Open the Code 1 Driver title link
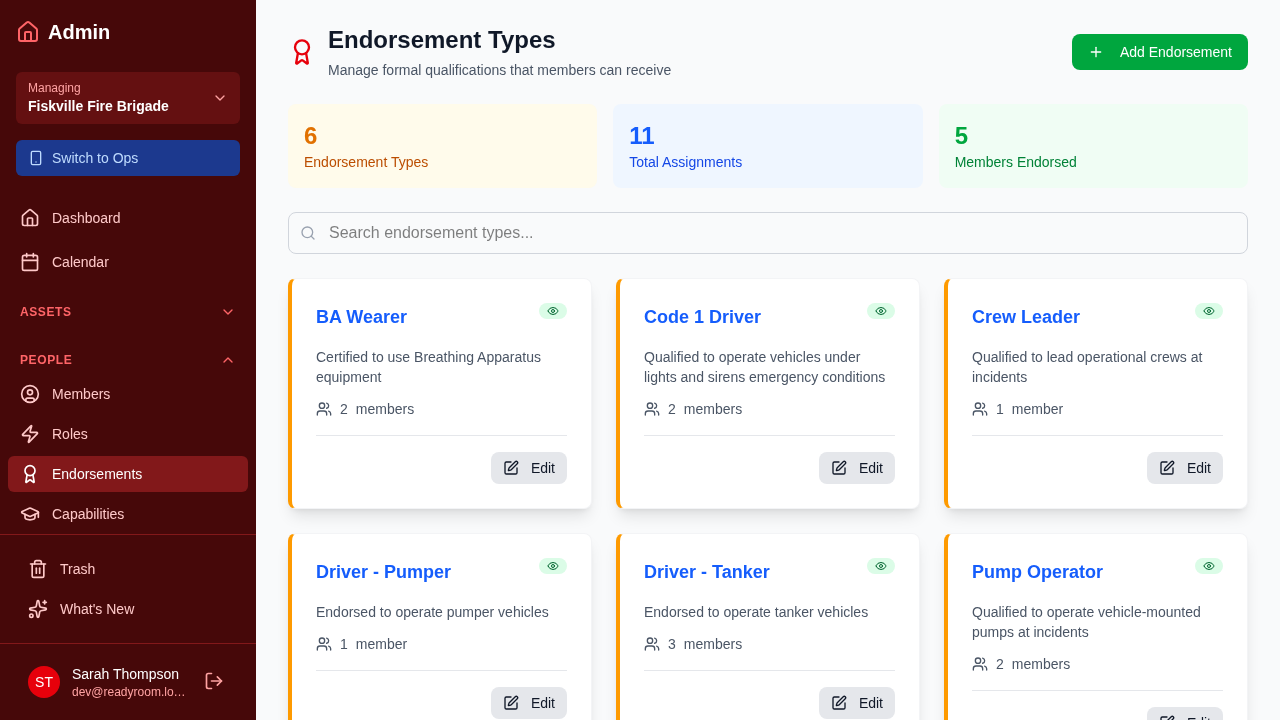 click(702, 317)
